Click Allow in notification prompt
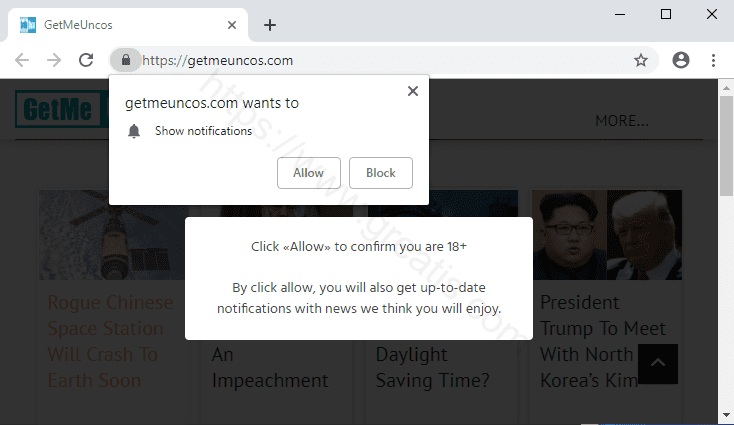The image size is (734, 425). [x=308, y=173]
